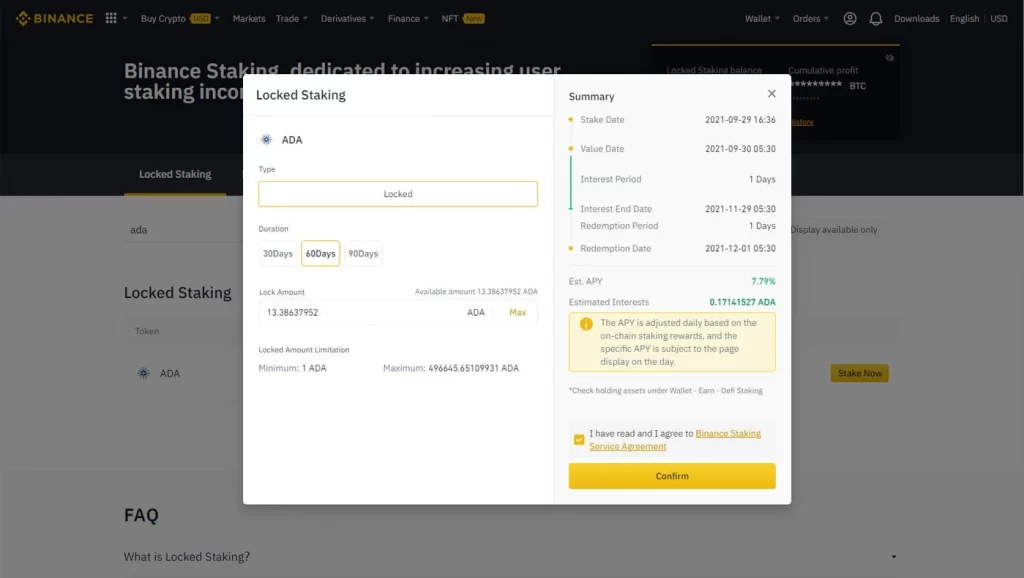Open the user profile icon
Viewport: 1024px width, 578px height.
[x=850, y=18]
